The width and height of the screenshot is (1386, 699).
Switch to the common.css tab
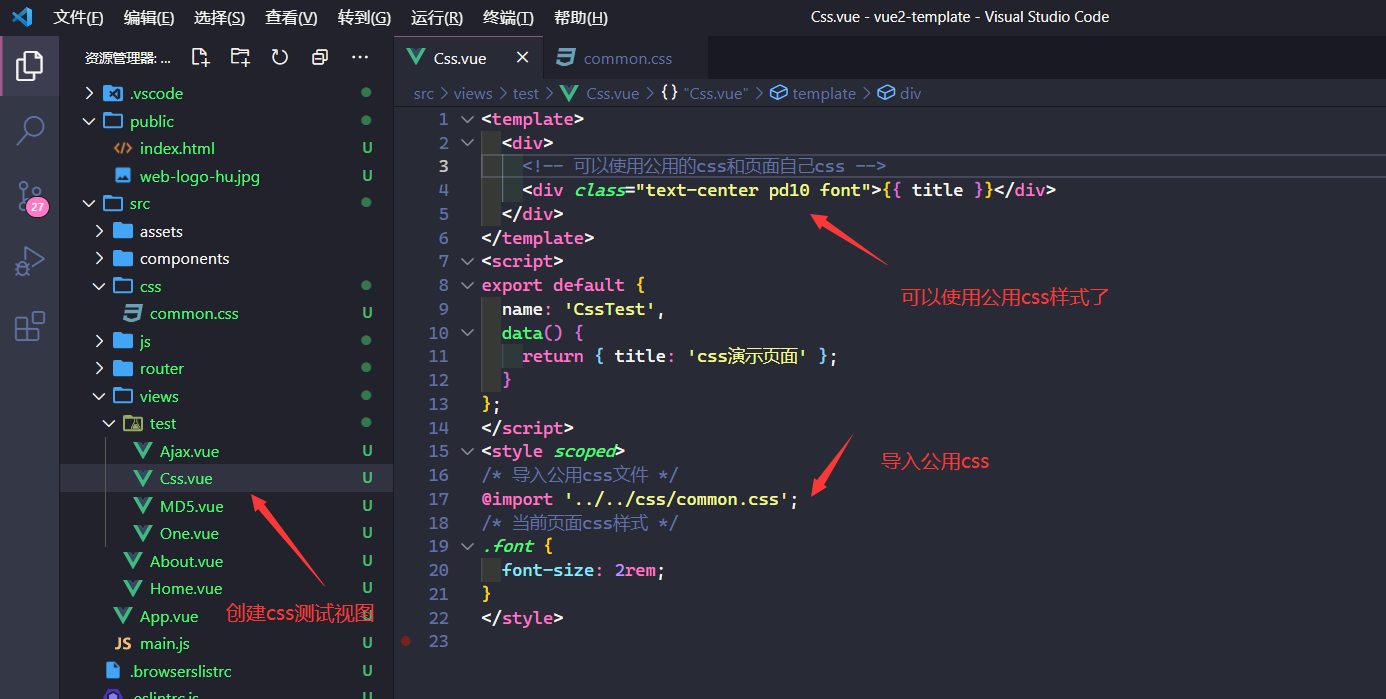627,58
